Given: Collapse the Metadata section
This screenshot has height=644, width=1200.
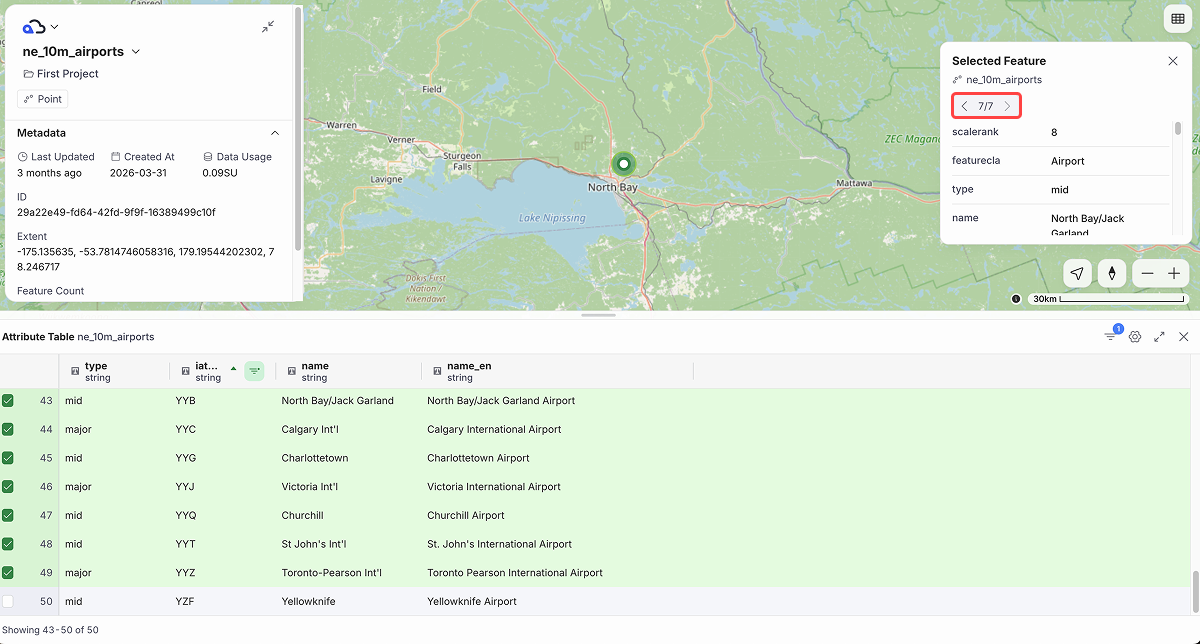Looking at the screenshot, I should 275,133.
